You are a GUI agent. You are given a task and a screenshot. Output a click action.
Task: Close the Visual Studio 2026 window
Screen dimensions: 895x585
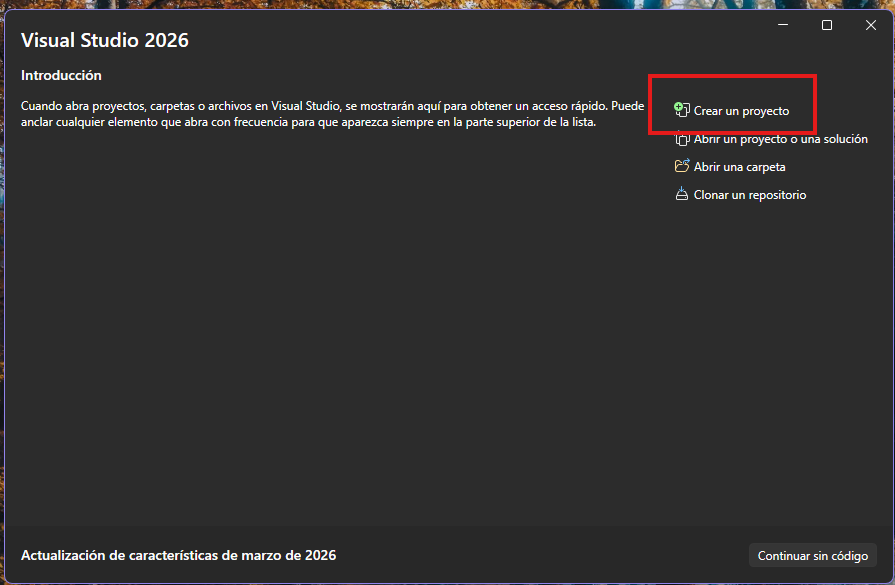point(870,26)
